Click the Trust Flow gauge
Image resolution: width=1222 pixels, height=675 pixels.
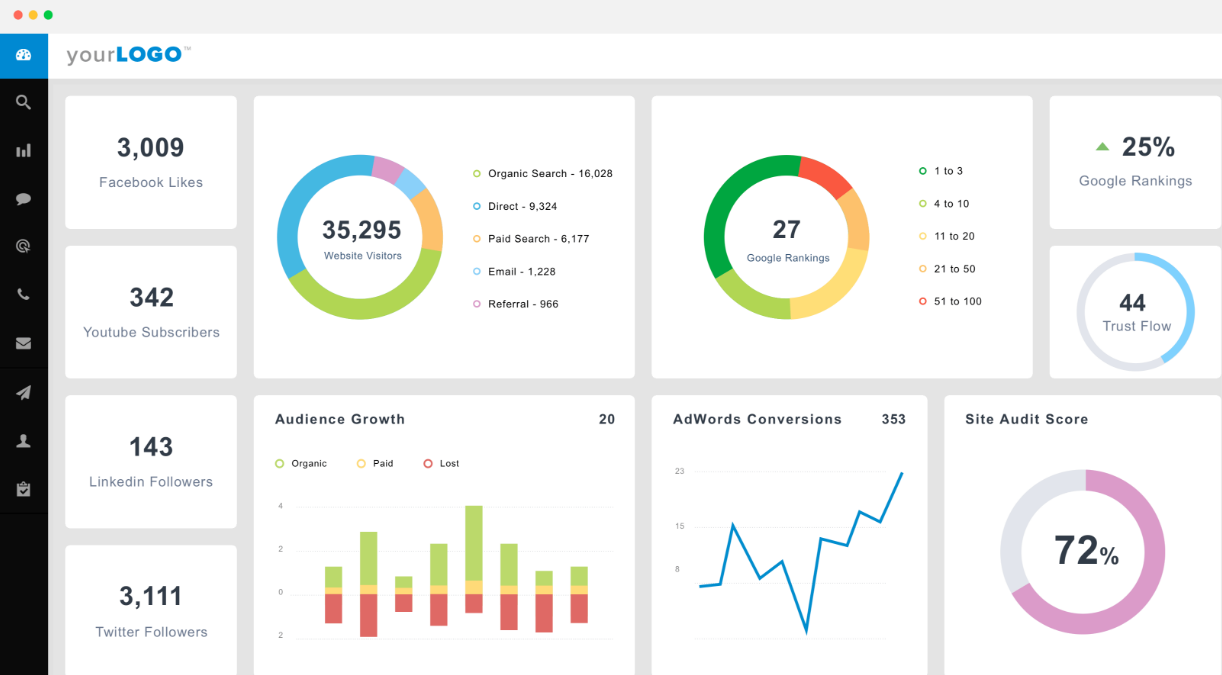point(1135,311)
